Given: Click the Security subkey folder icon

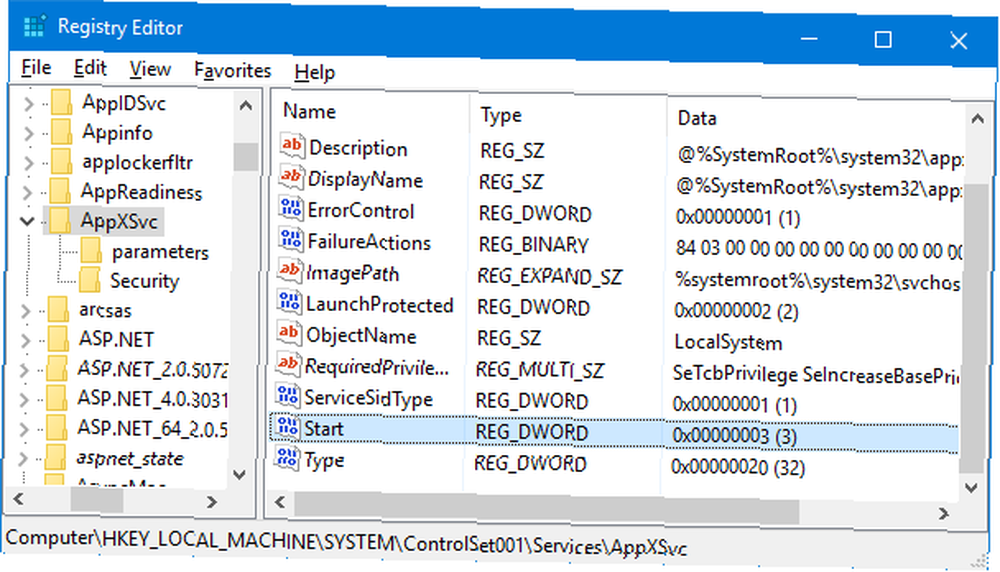Looking at the screenshot, I should [90, 280].
